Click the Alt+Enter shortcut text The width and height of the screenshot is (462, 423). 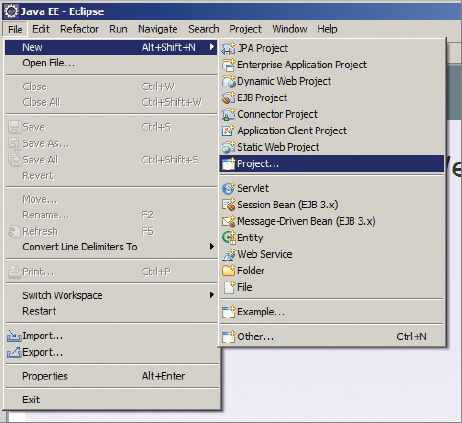(163, 376)
